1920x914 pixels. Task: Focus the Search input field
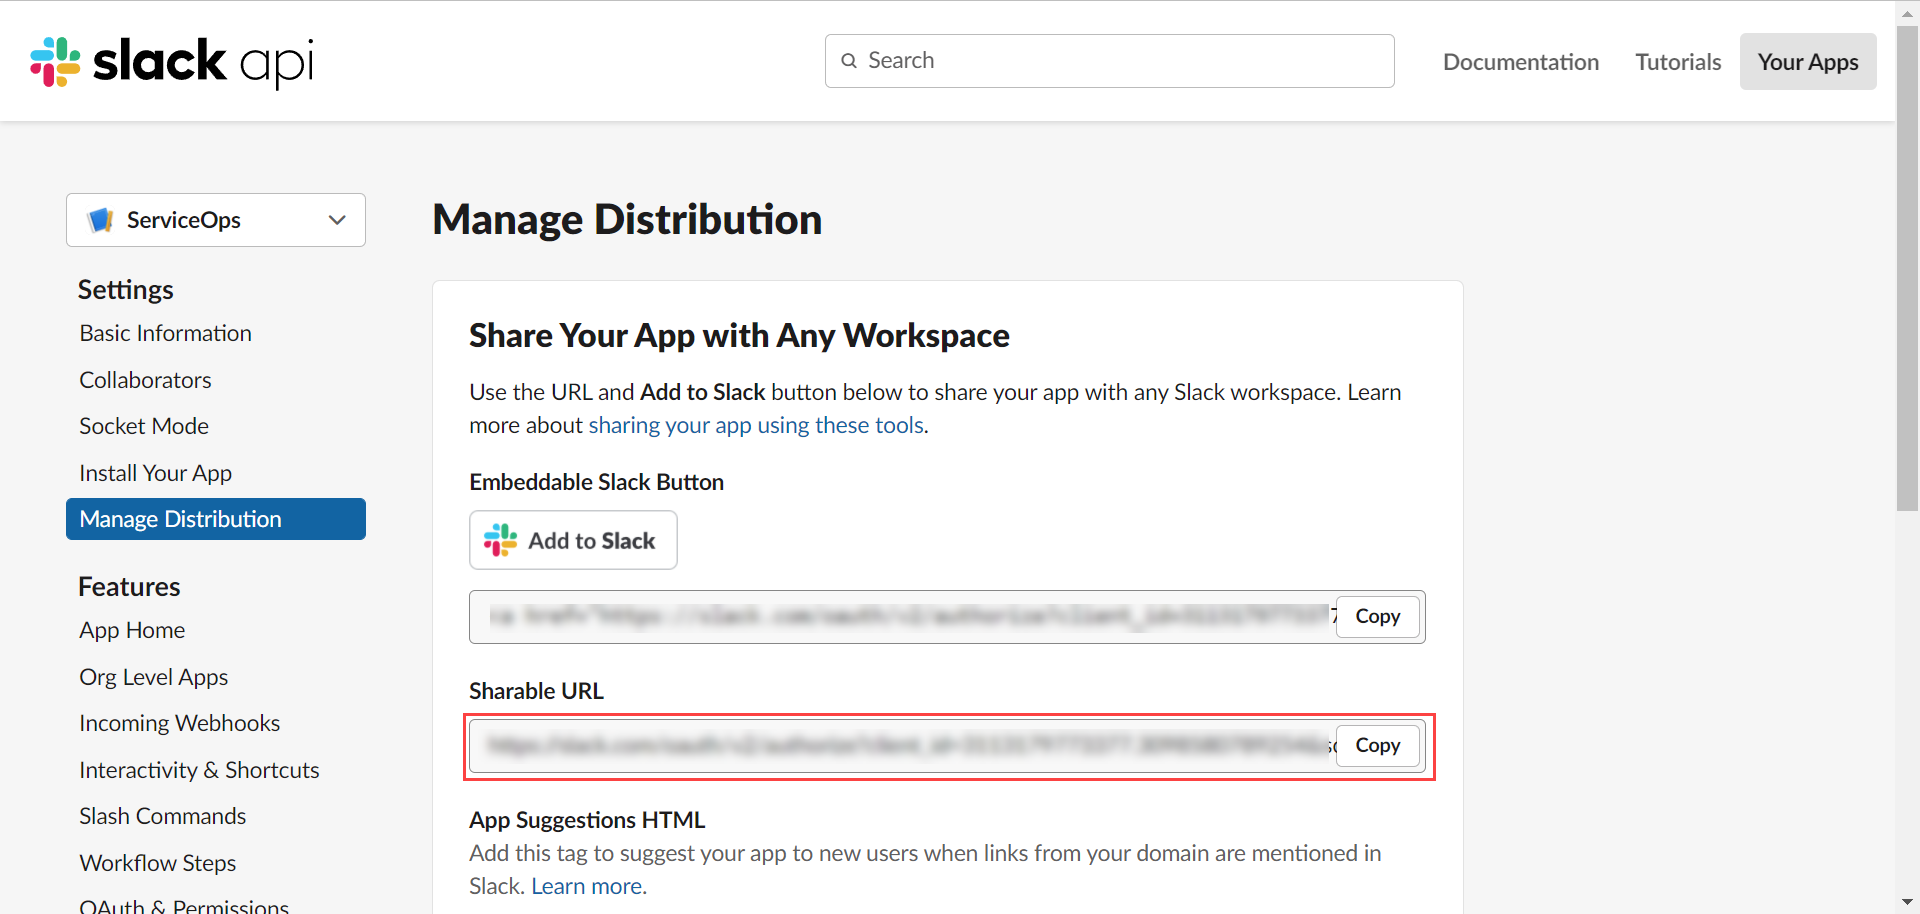[x=1120, y=61]
